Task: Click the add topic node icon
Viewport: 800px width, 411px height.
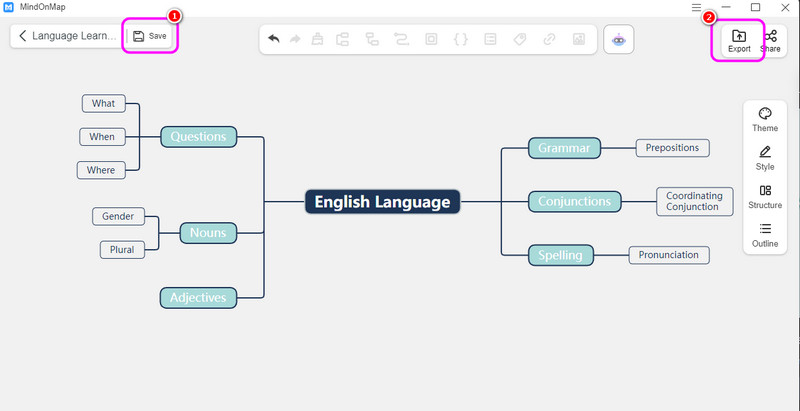Action: [342, 39]
